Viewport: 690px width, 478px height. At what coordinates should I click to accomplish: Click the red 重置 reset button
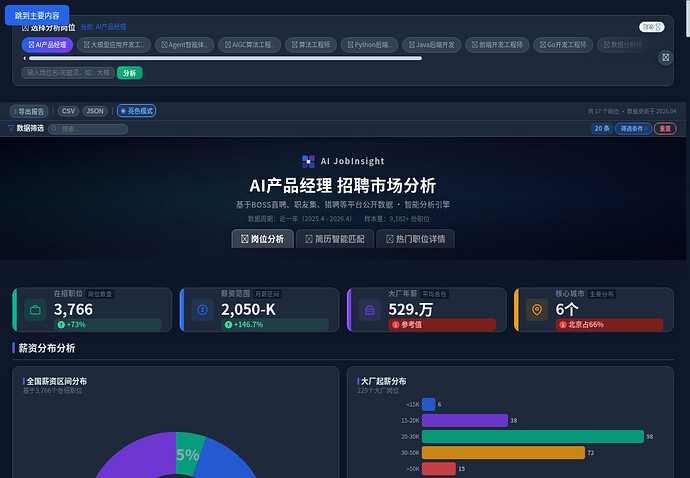point(665,129)
